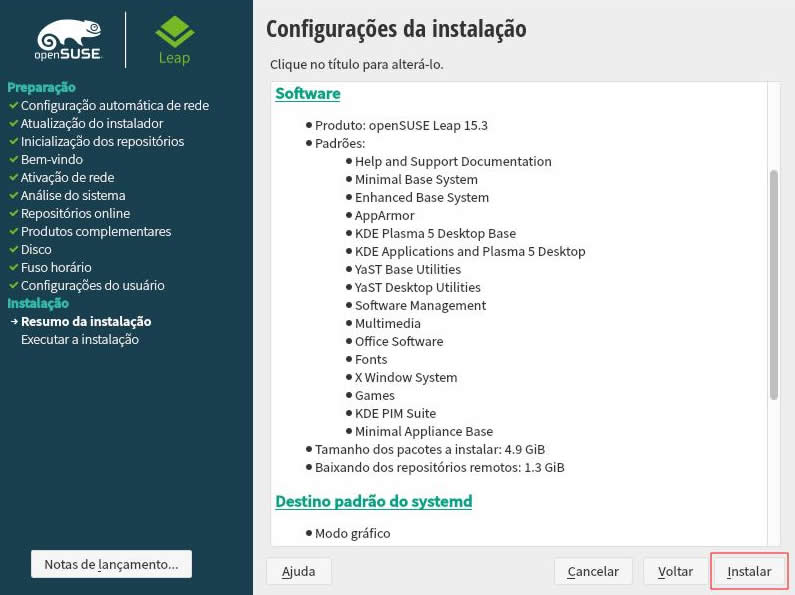795x595 pixels.
Task: Click the openSUSE chameleon logo
Action: pos(68,40)
